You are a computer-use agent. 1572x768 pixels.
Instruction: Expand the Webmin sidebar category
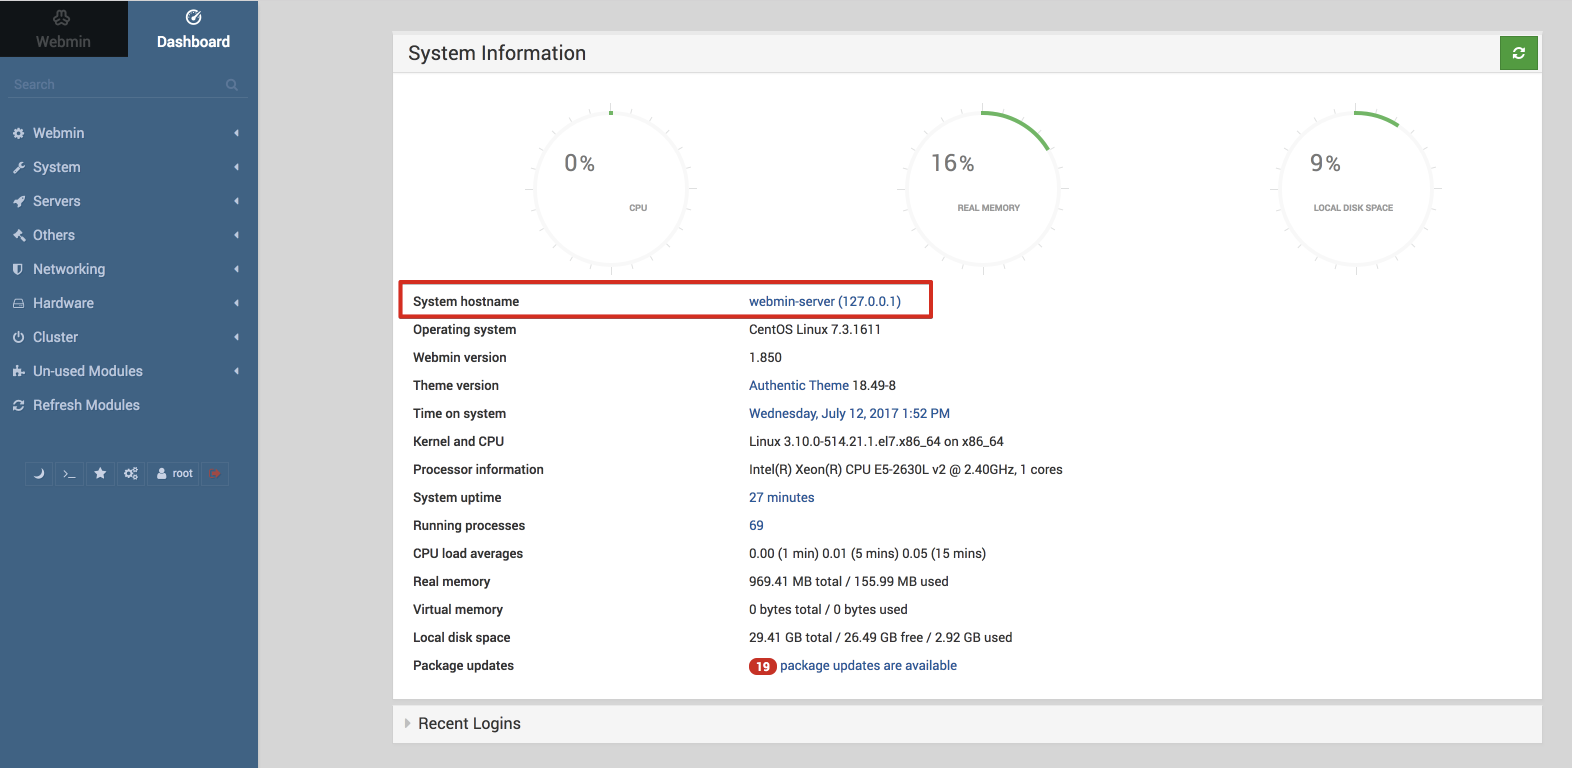(x=58, y=133)
